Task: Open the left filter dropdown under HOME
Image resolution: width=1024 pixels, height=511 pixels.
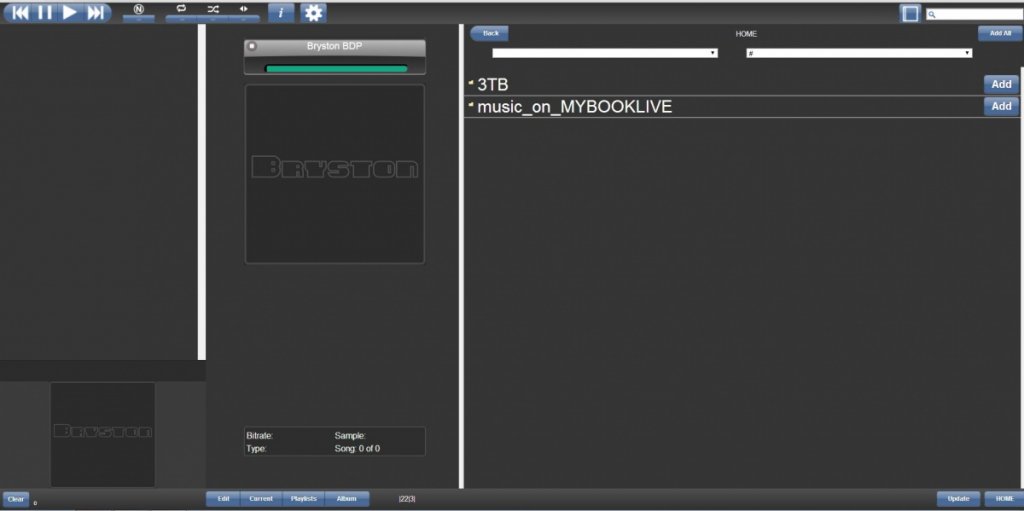Action: (x=605, y=53)
